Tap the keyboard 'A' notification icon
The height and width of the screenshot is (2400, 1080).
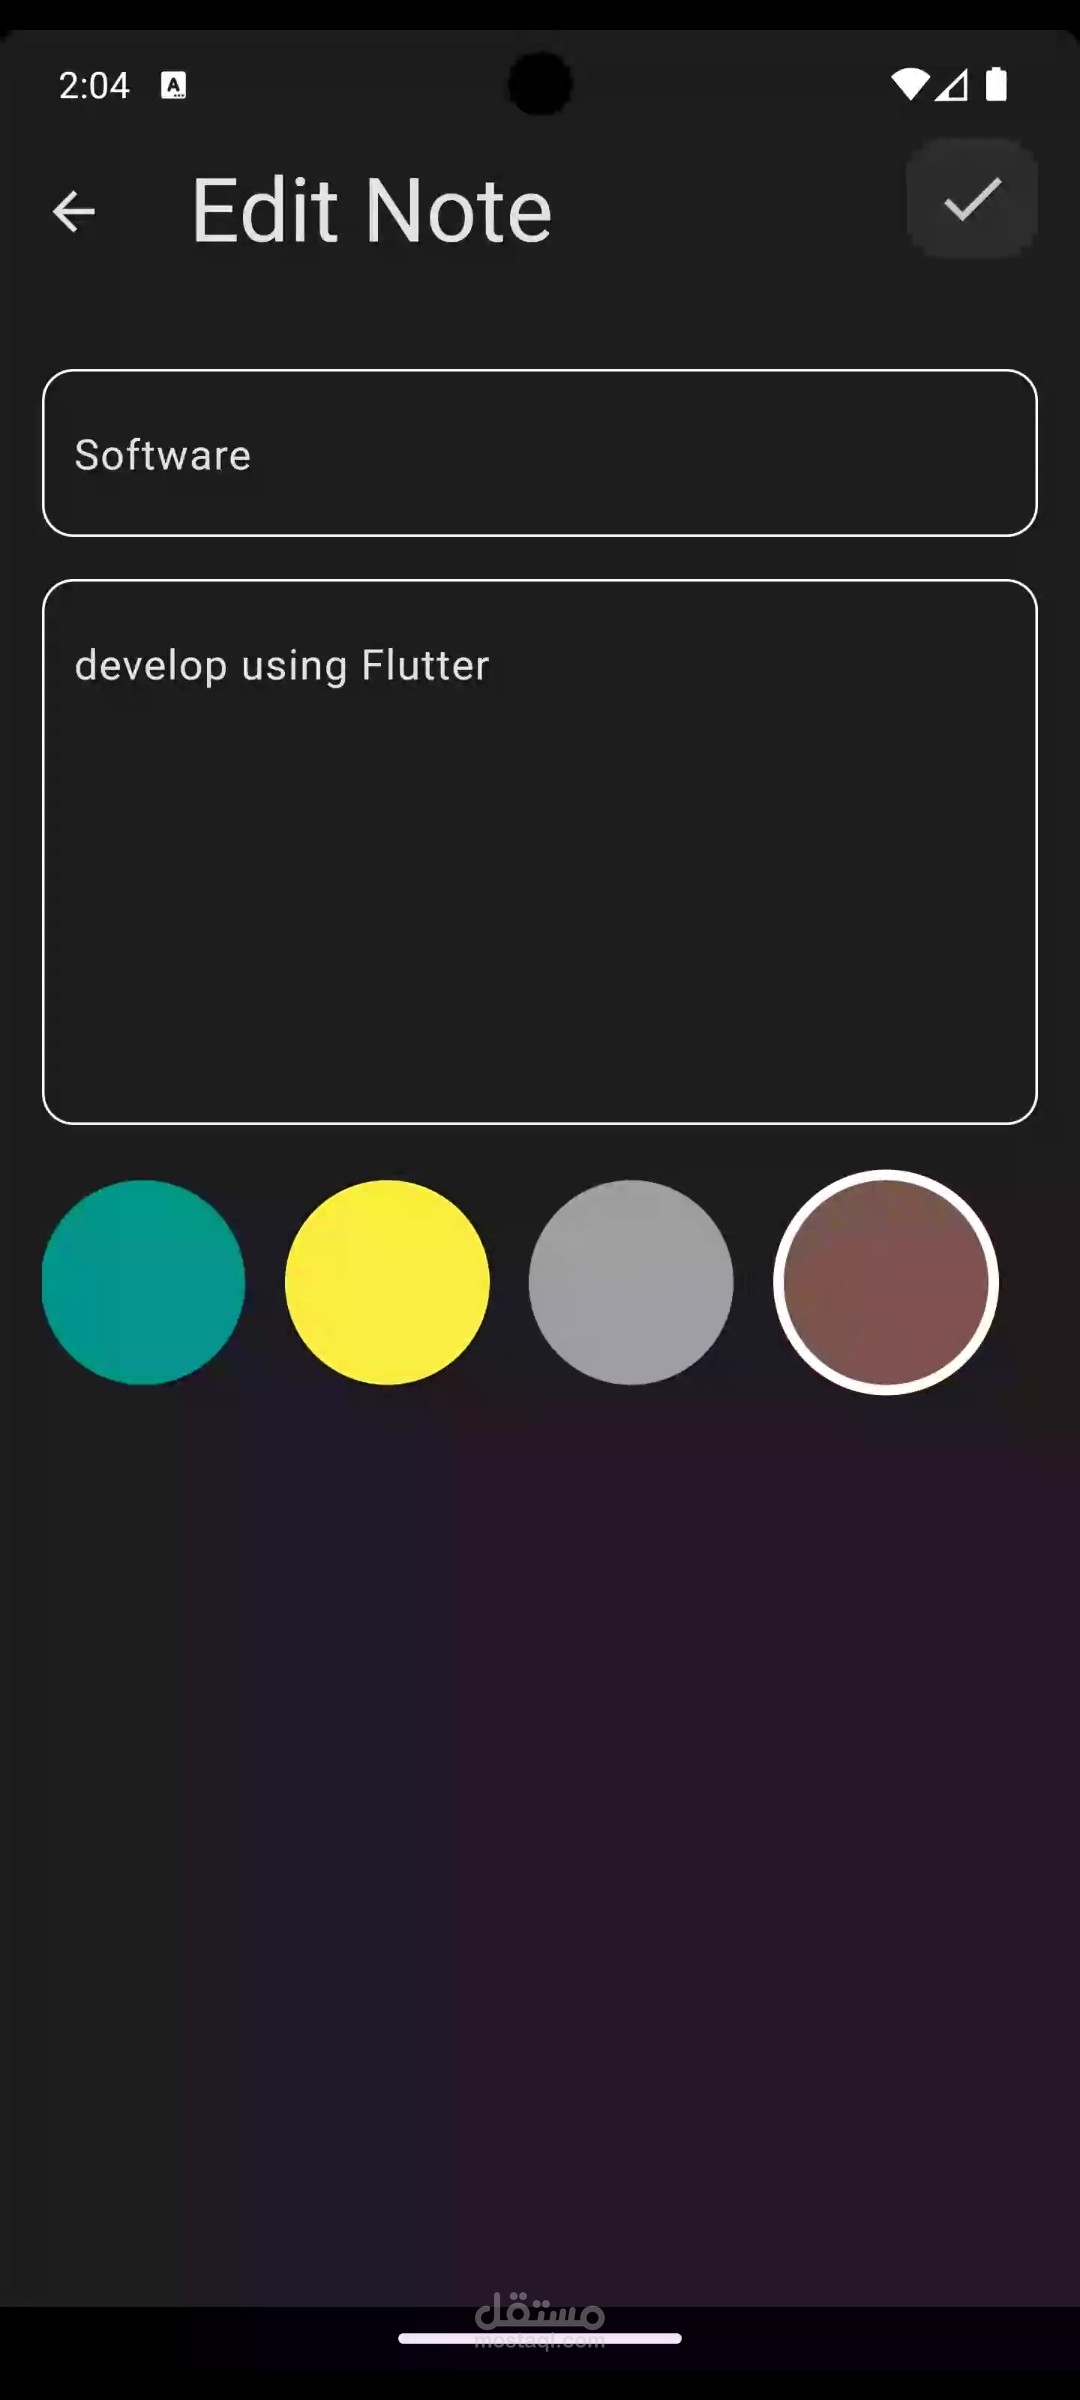(173, 86)
